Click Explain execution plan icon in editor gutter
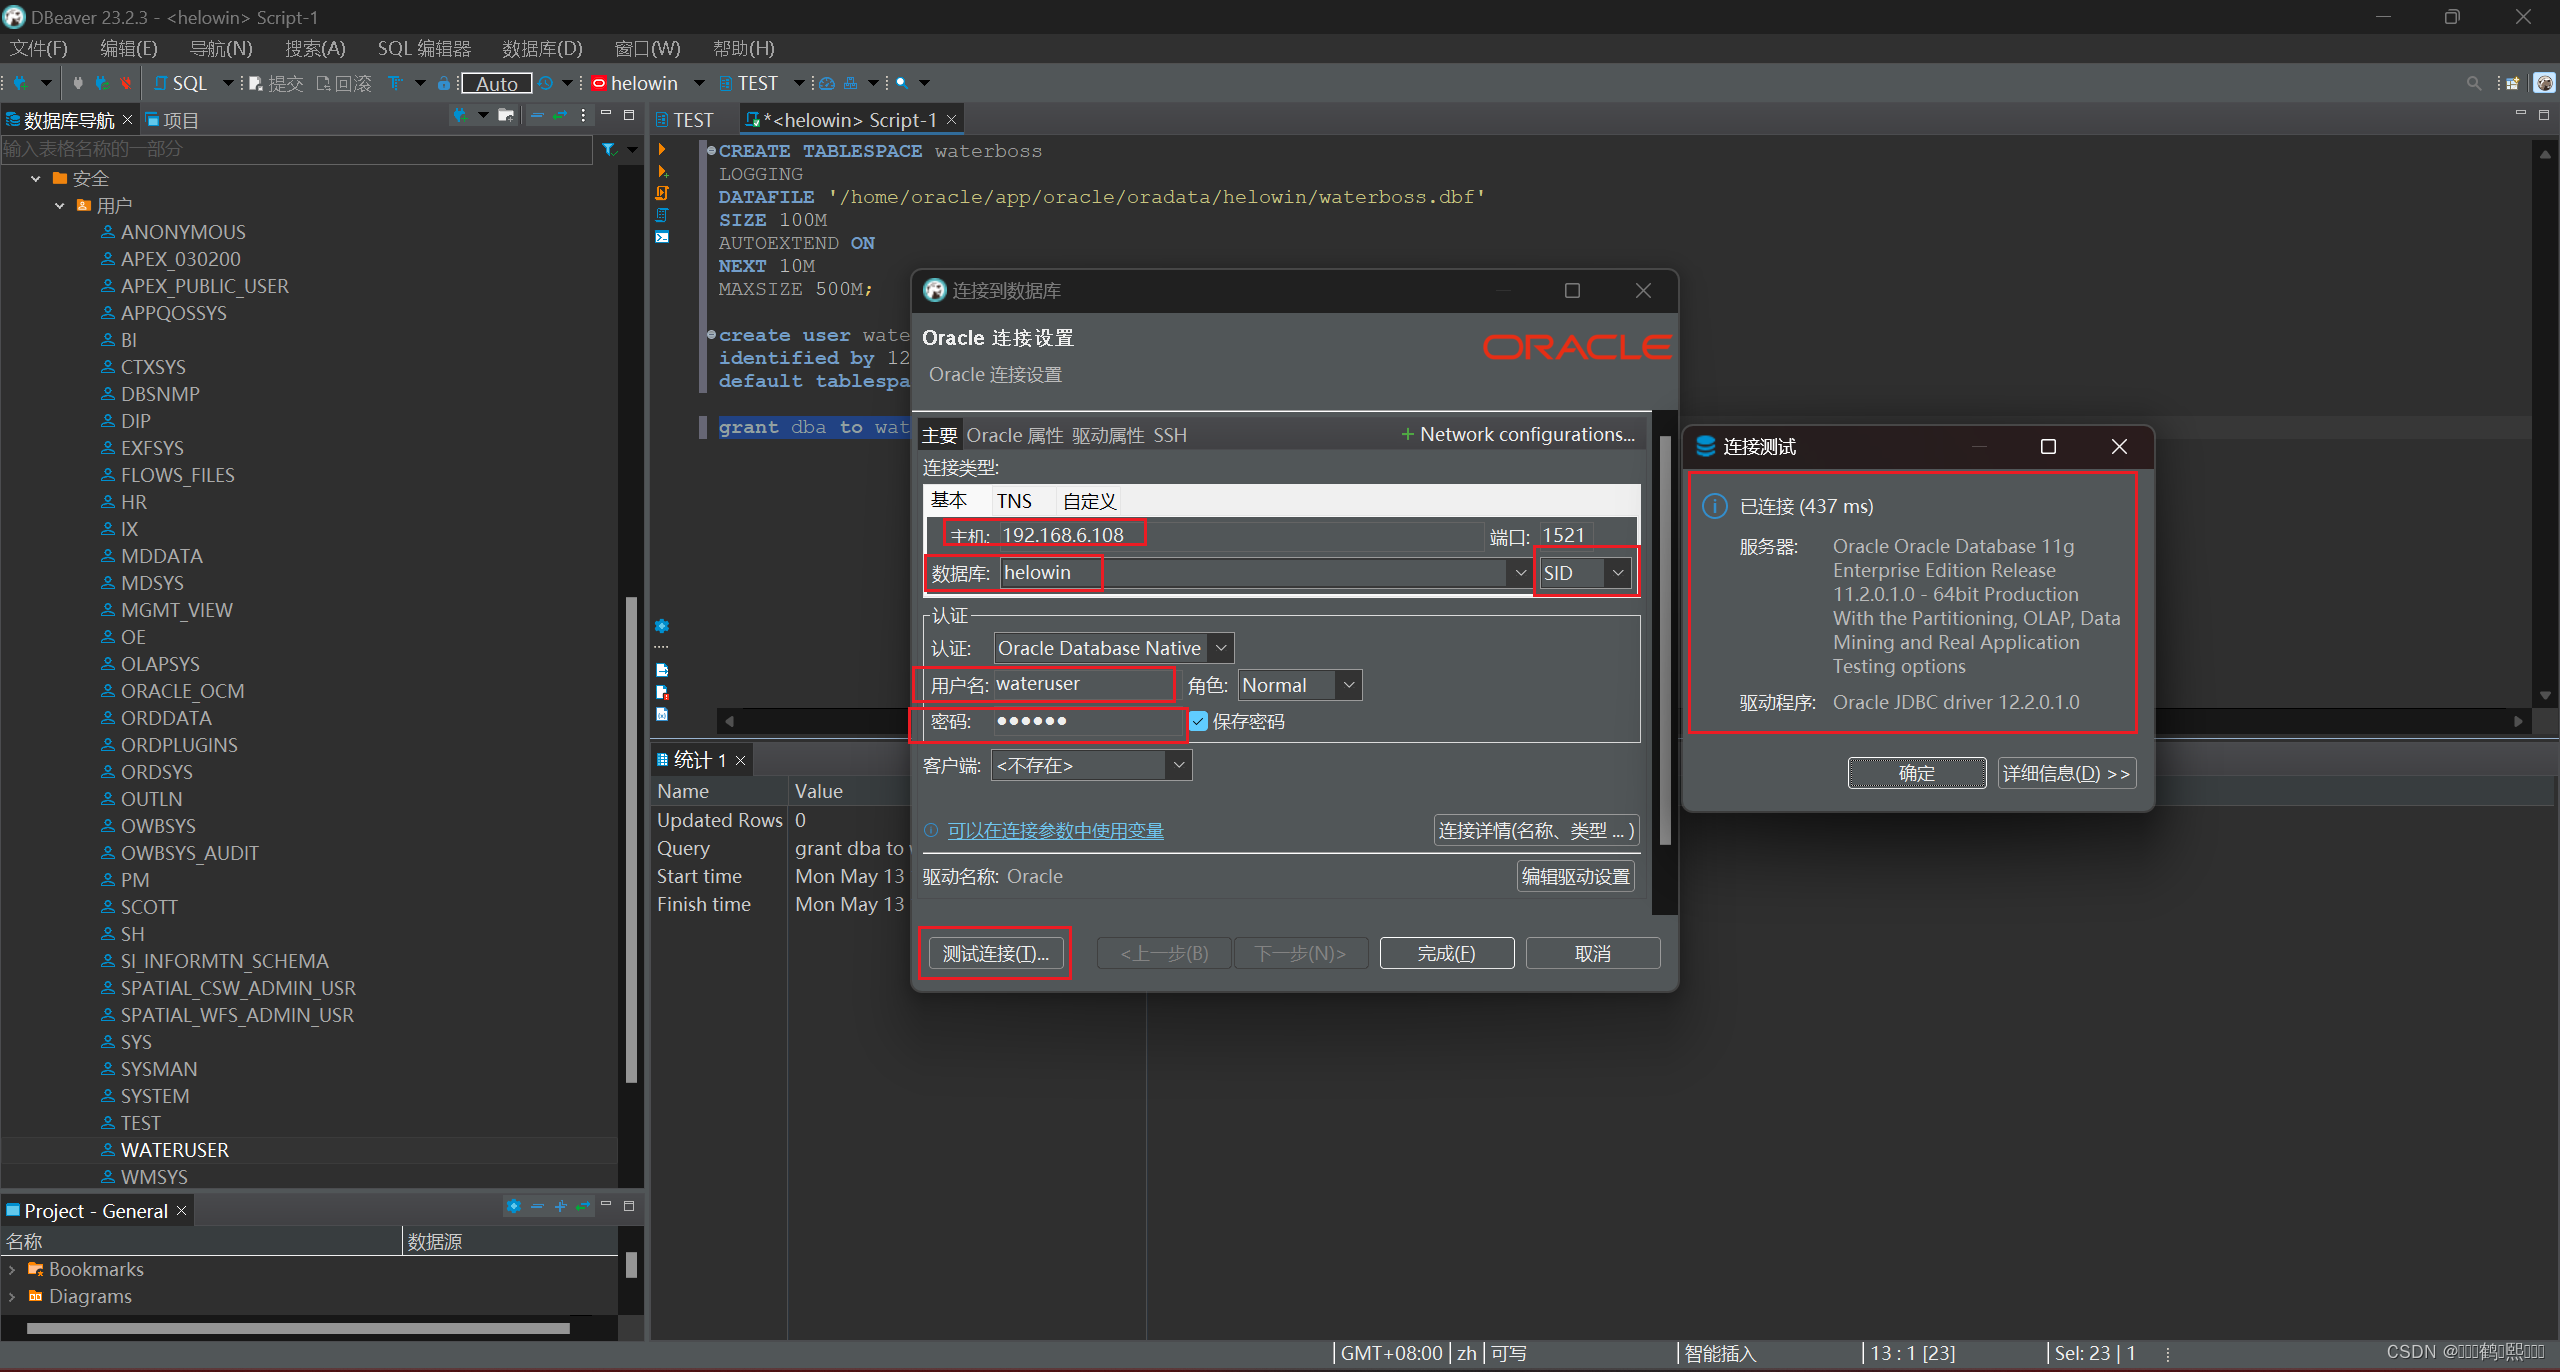 tap(662, 215)
